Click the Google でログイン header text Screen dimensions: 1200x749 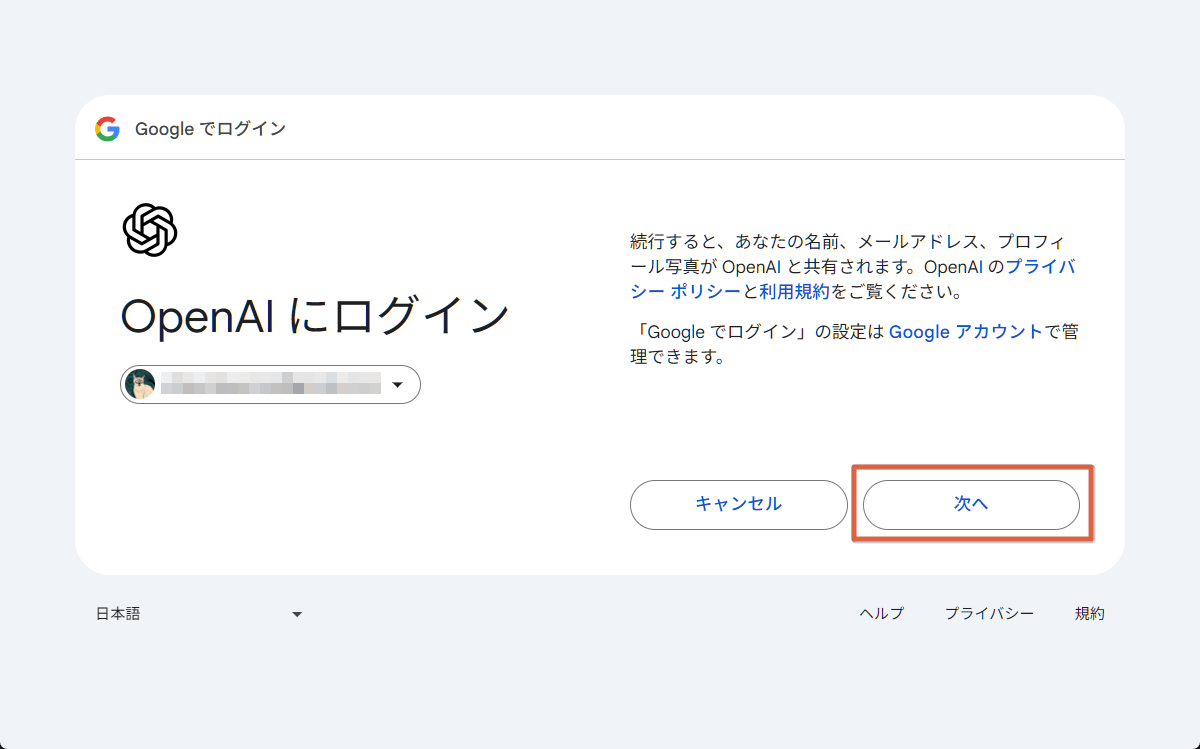(210, 129)
